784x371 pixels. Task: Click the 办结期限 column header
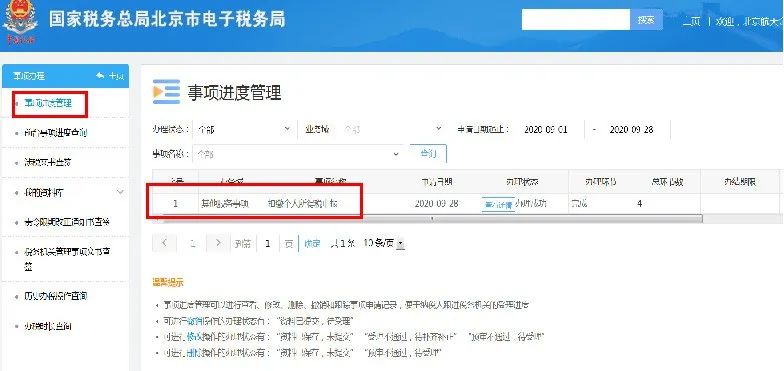pyautogui.click(x=740, y=182)
